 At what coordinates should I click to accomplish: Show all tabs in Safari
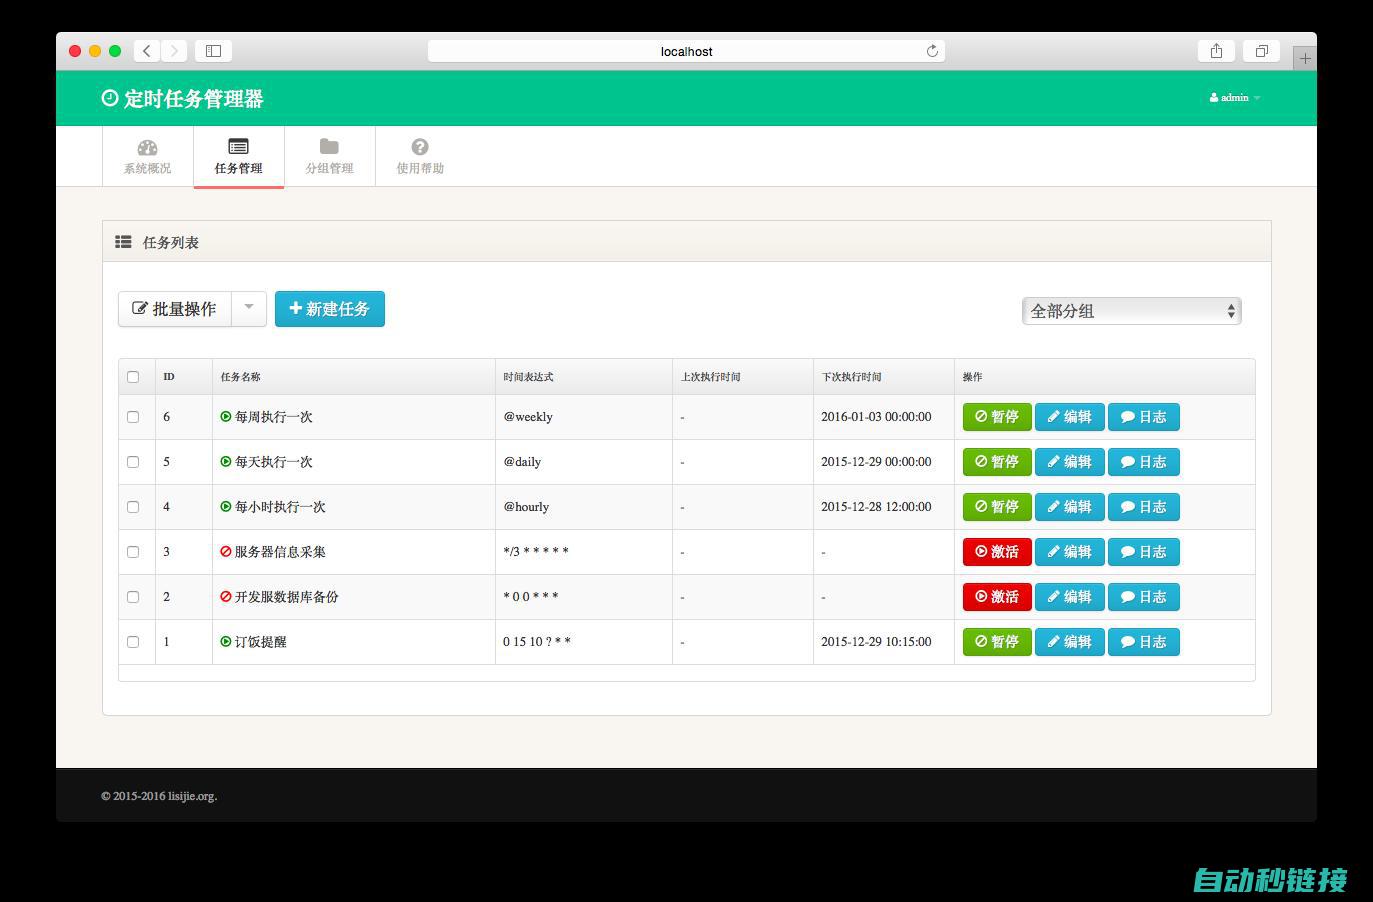[1262, 51]
